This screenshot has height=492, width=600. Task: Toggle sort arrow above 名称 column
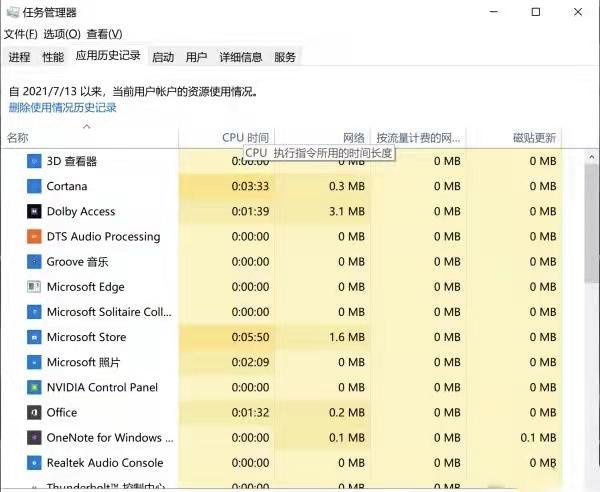click(87, 126)
